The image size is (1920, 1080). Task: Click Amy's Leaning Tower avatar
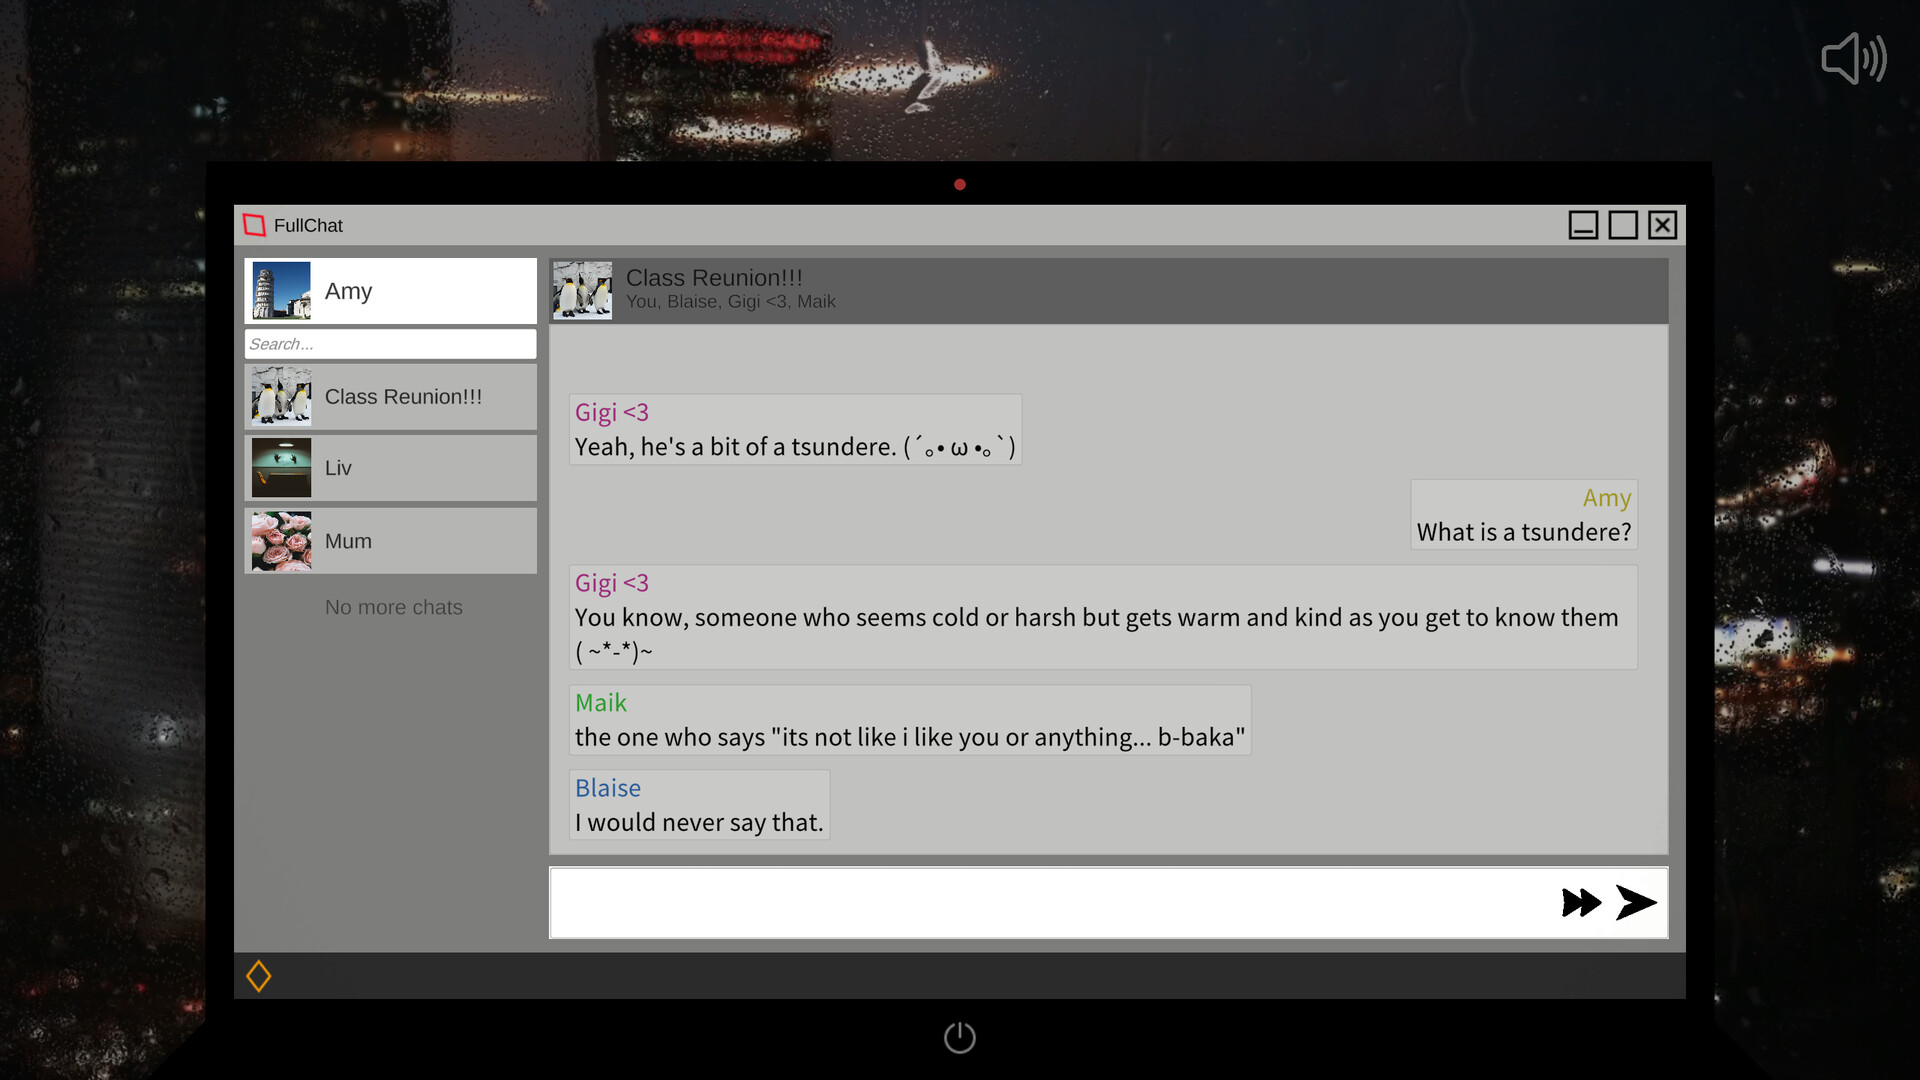pyautogui.click(x=281, y=290)
